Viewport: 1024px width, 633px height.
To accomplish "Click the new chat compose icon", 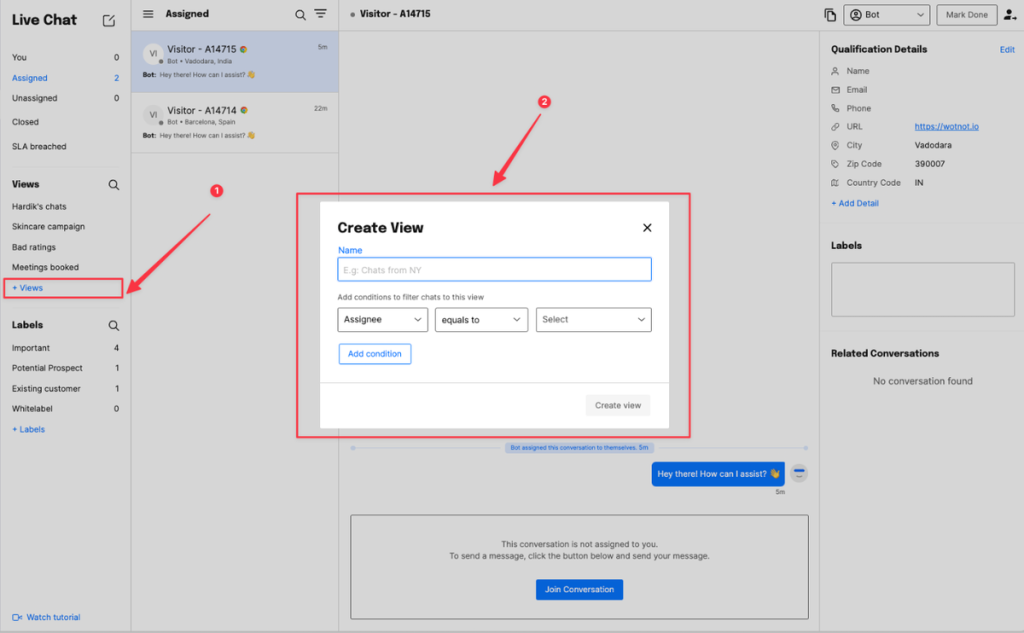I will coord(109,20).
